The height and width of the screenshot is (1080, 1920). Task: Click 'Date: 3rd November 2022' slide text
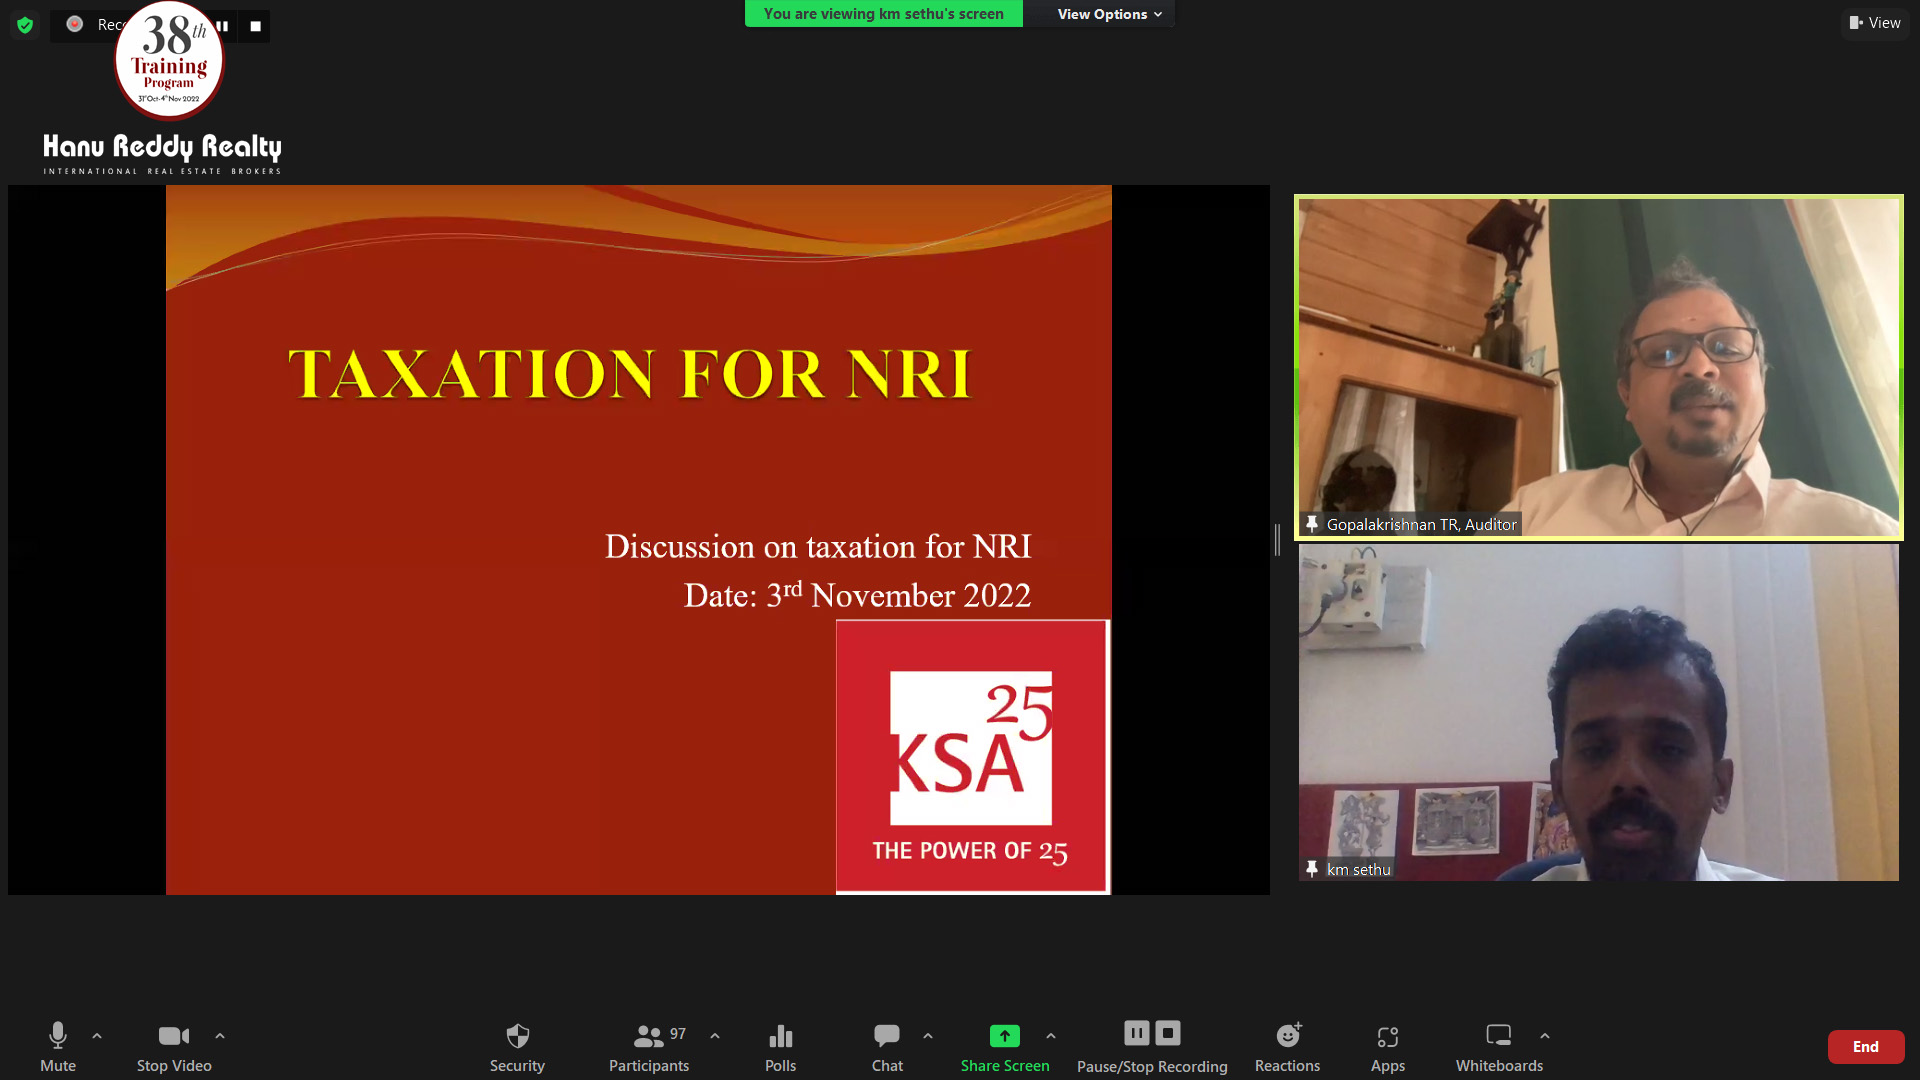coord(857,595)
